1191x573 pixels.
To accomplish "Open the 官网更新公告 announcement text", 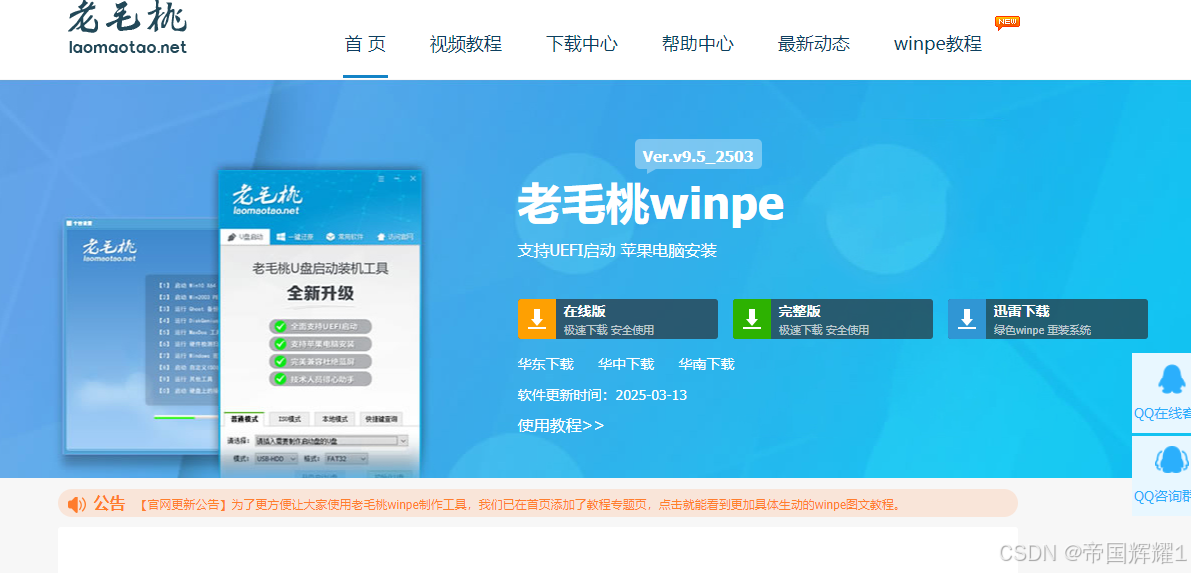I will tap(520, 505).
